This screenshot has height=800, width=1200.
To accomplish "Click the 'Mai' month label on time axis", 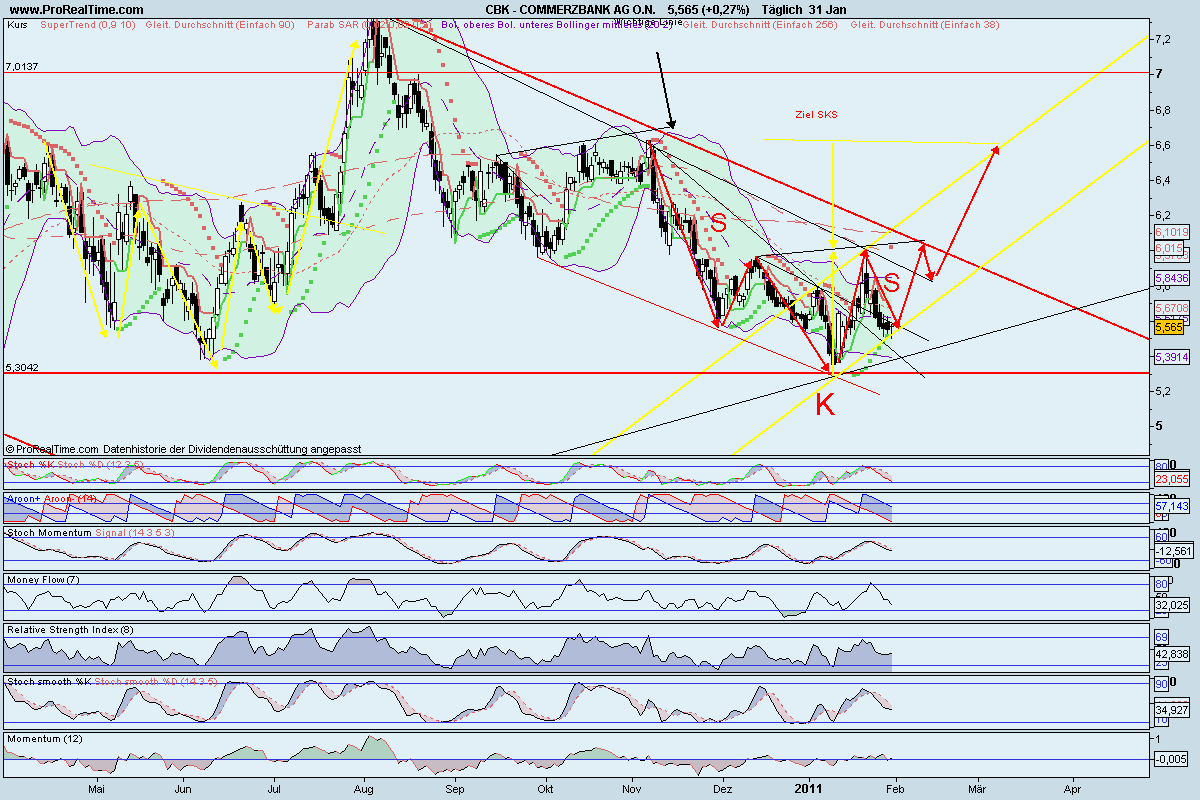I will (x=97, y=788).
